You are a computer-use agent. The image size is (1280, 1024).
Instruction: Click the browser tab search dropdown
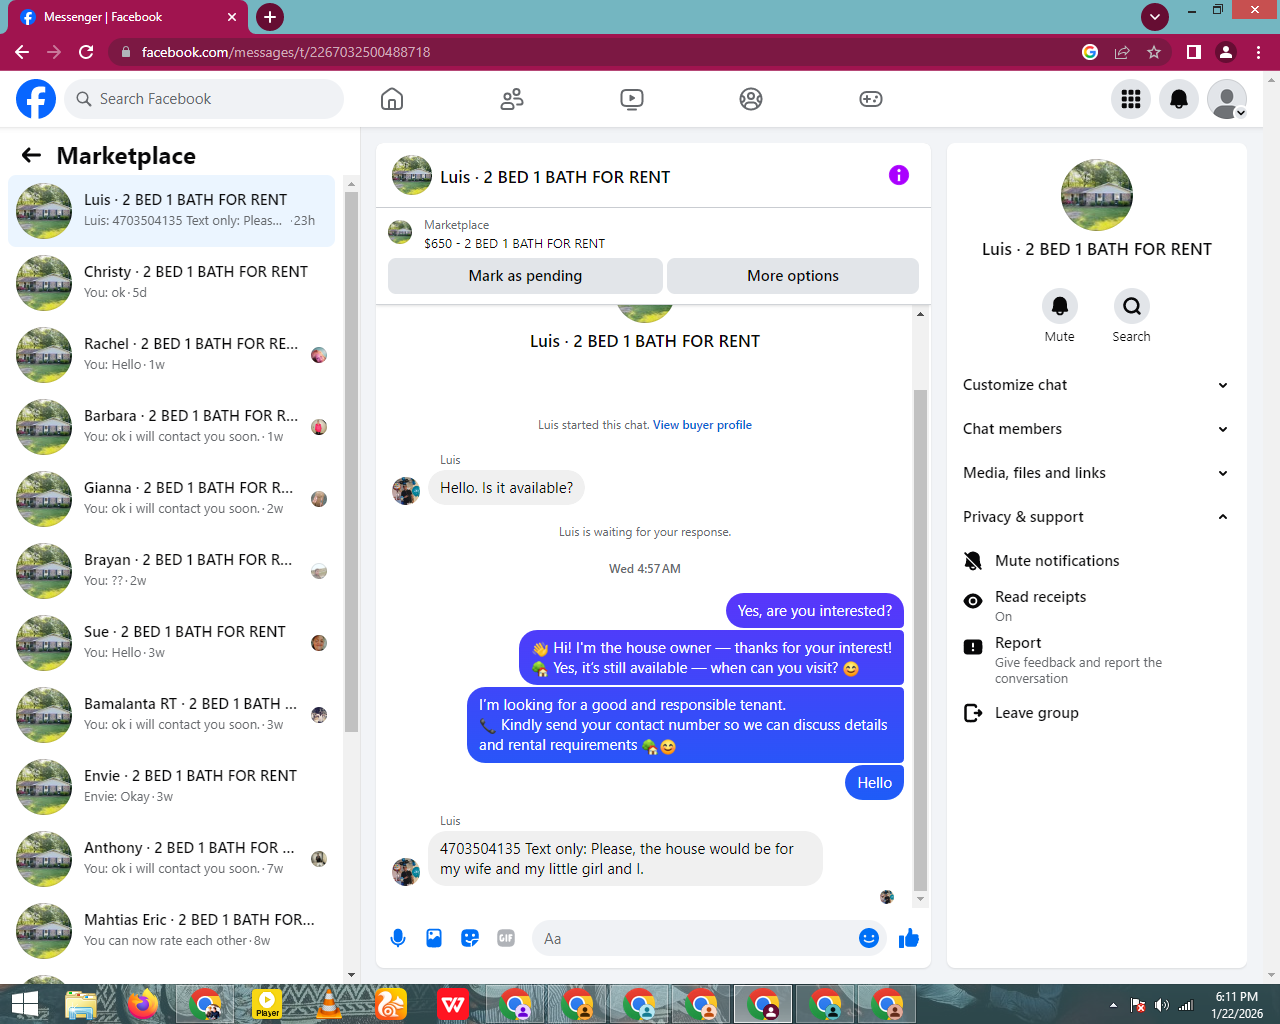(1155, 16)
